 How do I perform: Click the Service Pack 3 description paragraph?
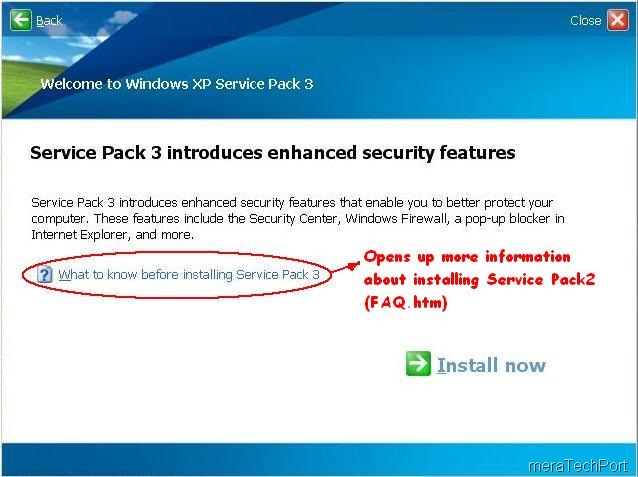click(x=297, y=219)
